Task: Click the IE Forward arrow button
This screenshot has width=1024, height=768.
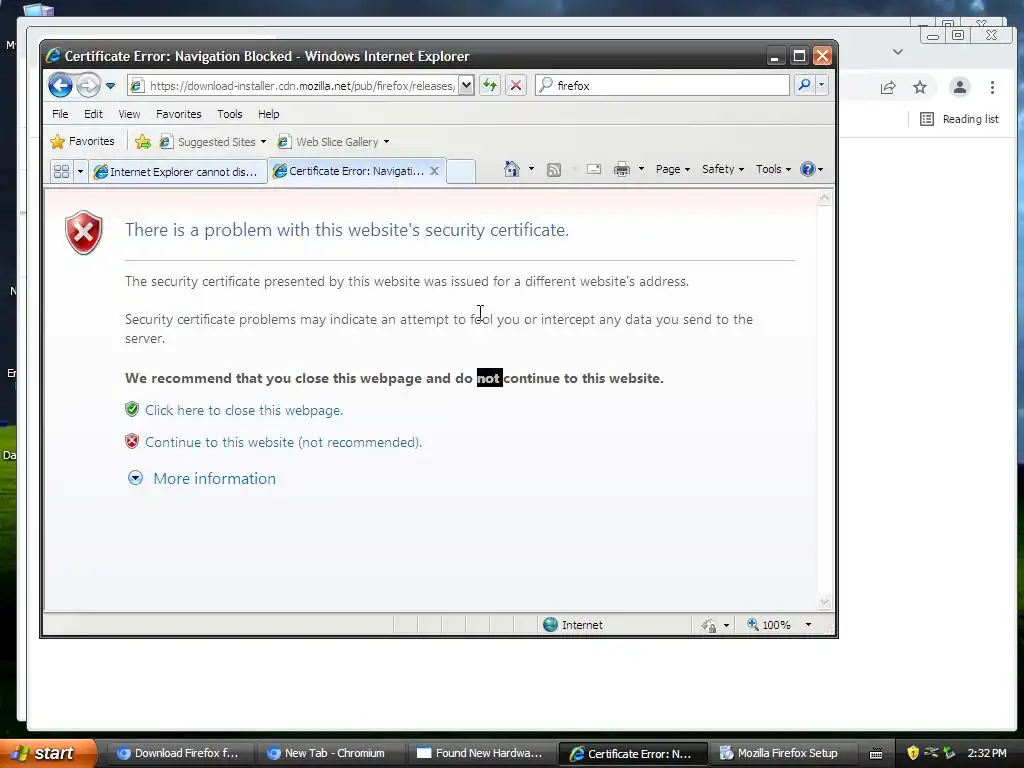Action: tap(88, 86)
